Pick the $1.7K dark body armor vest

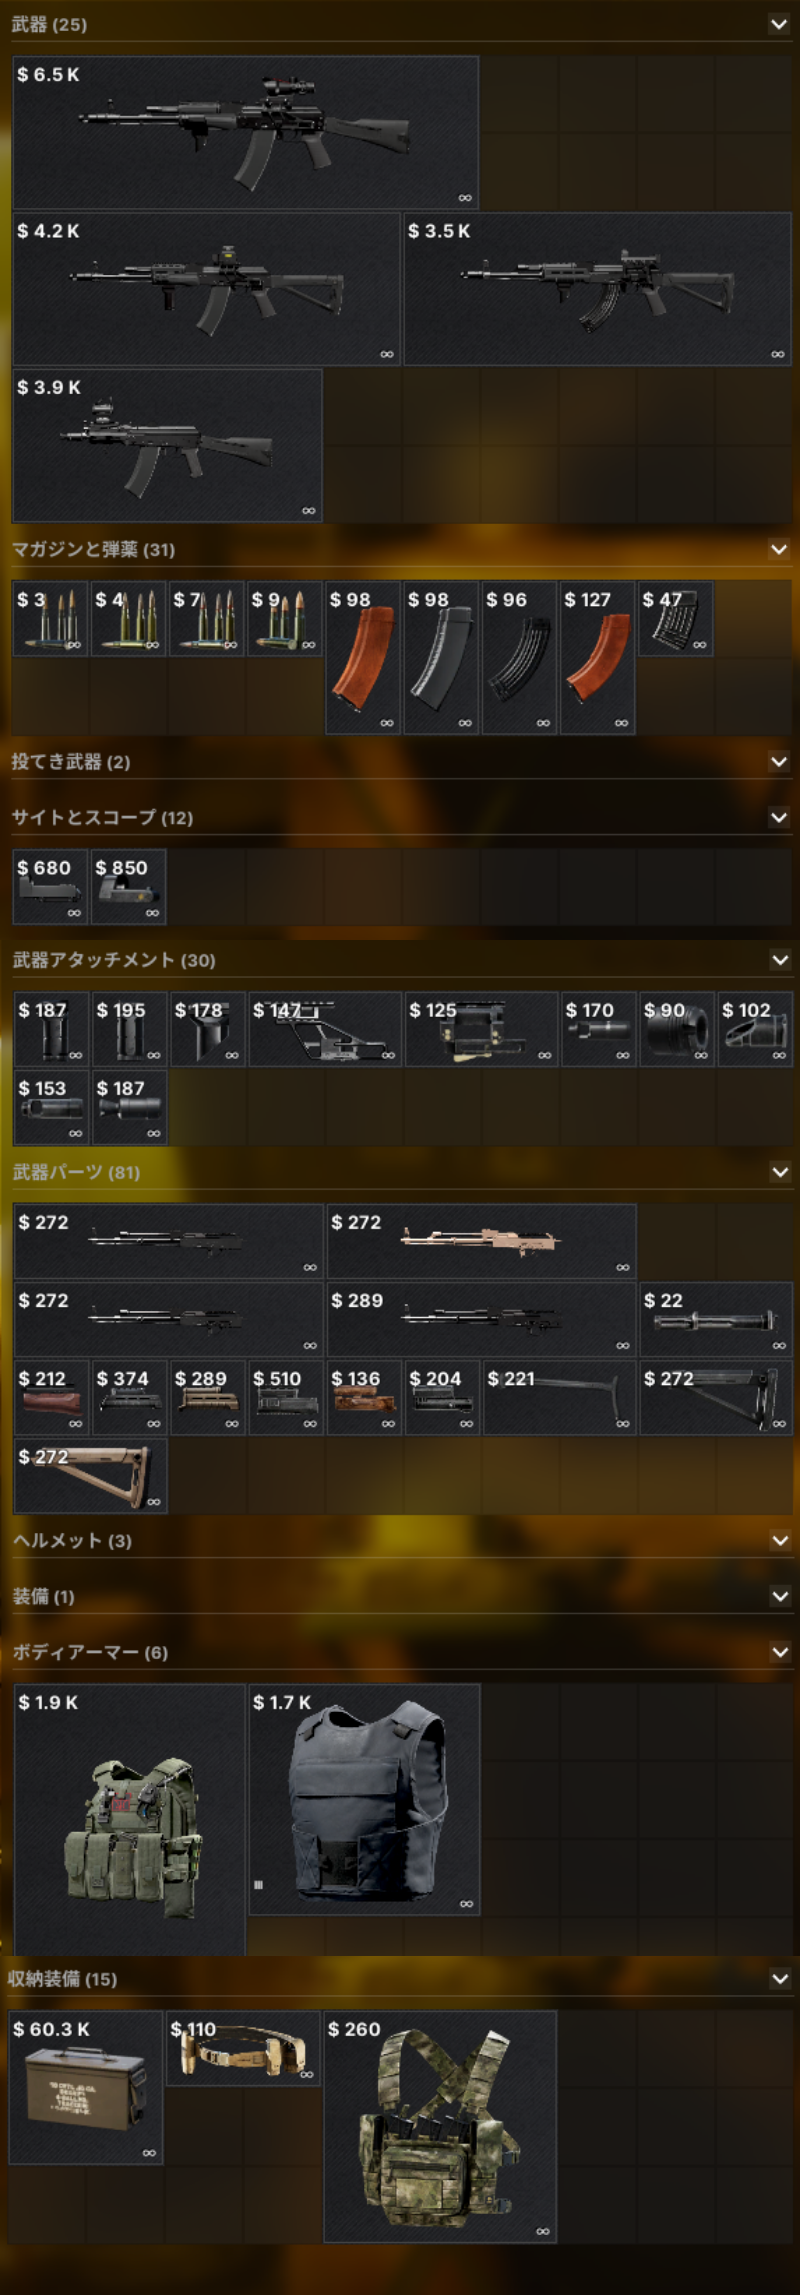coord(364,1798)
